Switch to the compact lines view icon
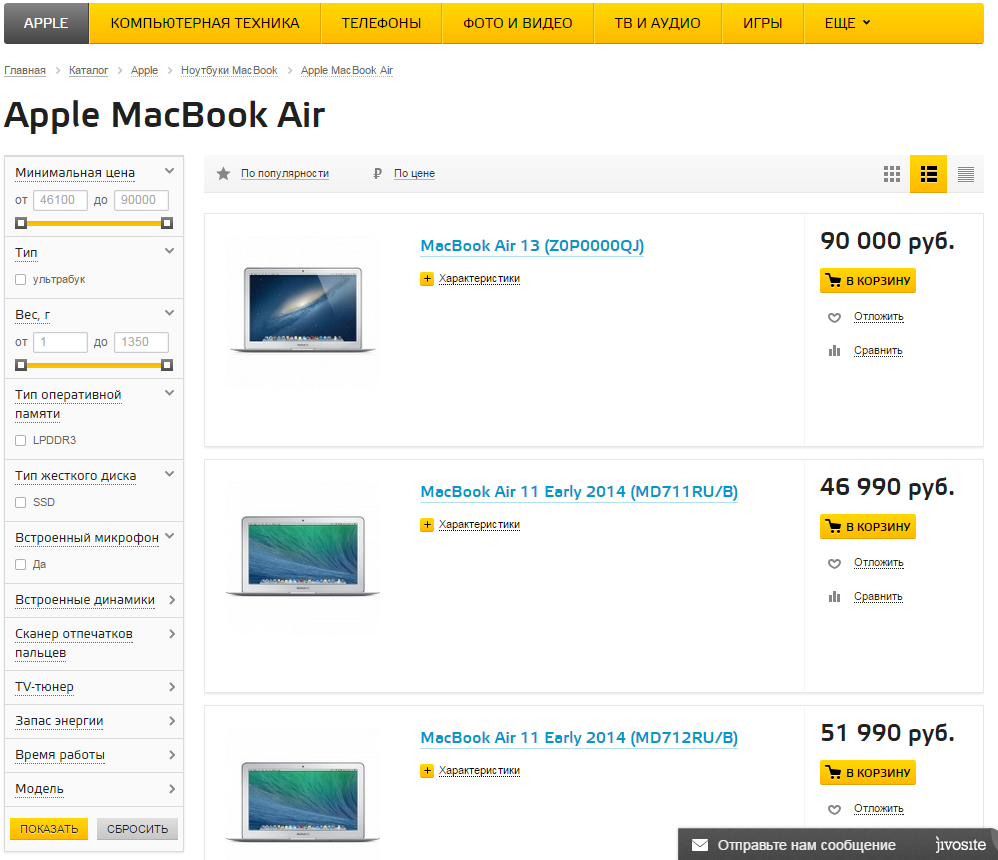Screen dimensions: 998x860 (966, 174)
